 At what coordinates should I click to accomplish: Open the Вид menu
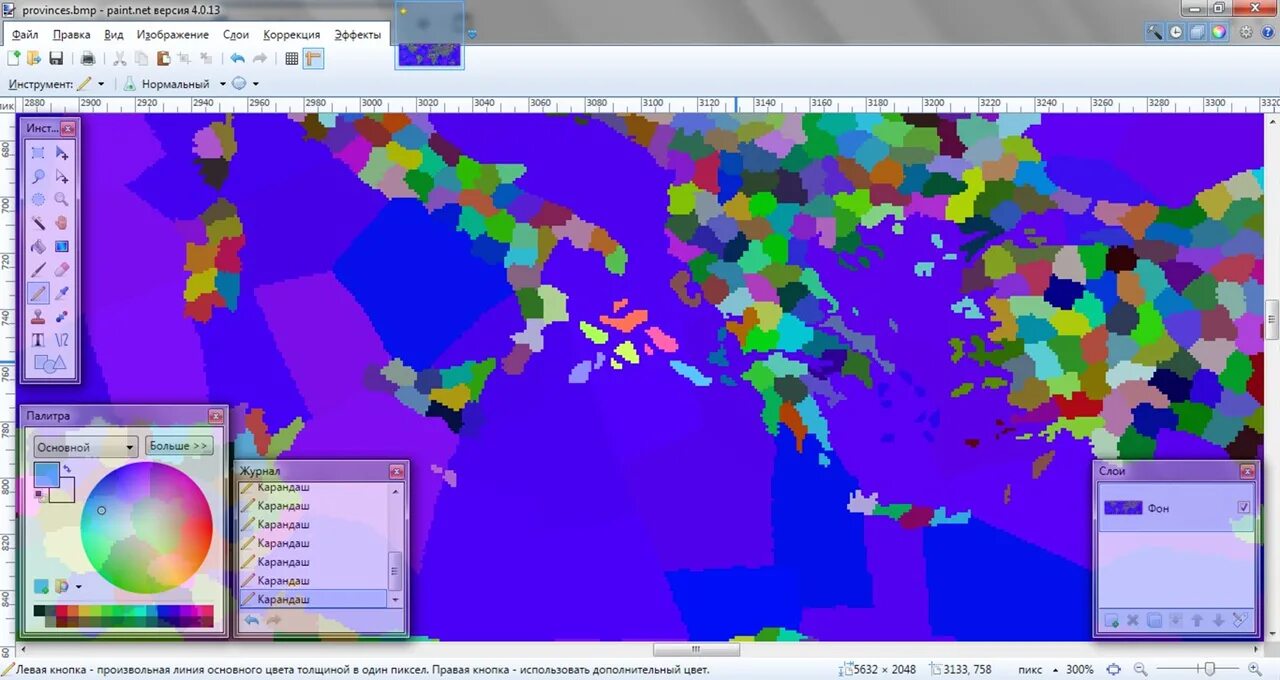(x=114, y=34)
